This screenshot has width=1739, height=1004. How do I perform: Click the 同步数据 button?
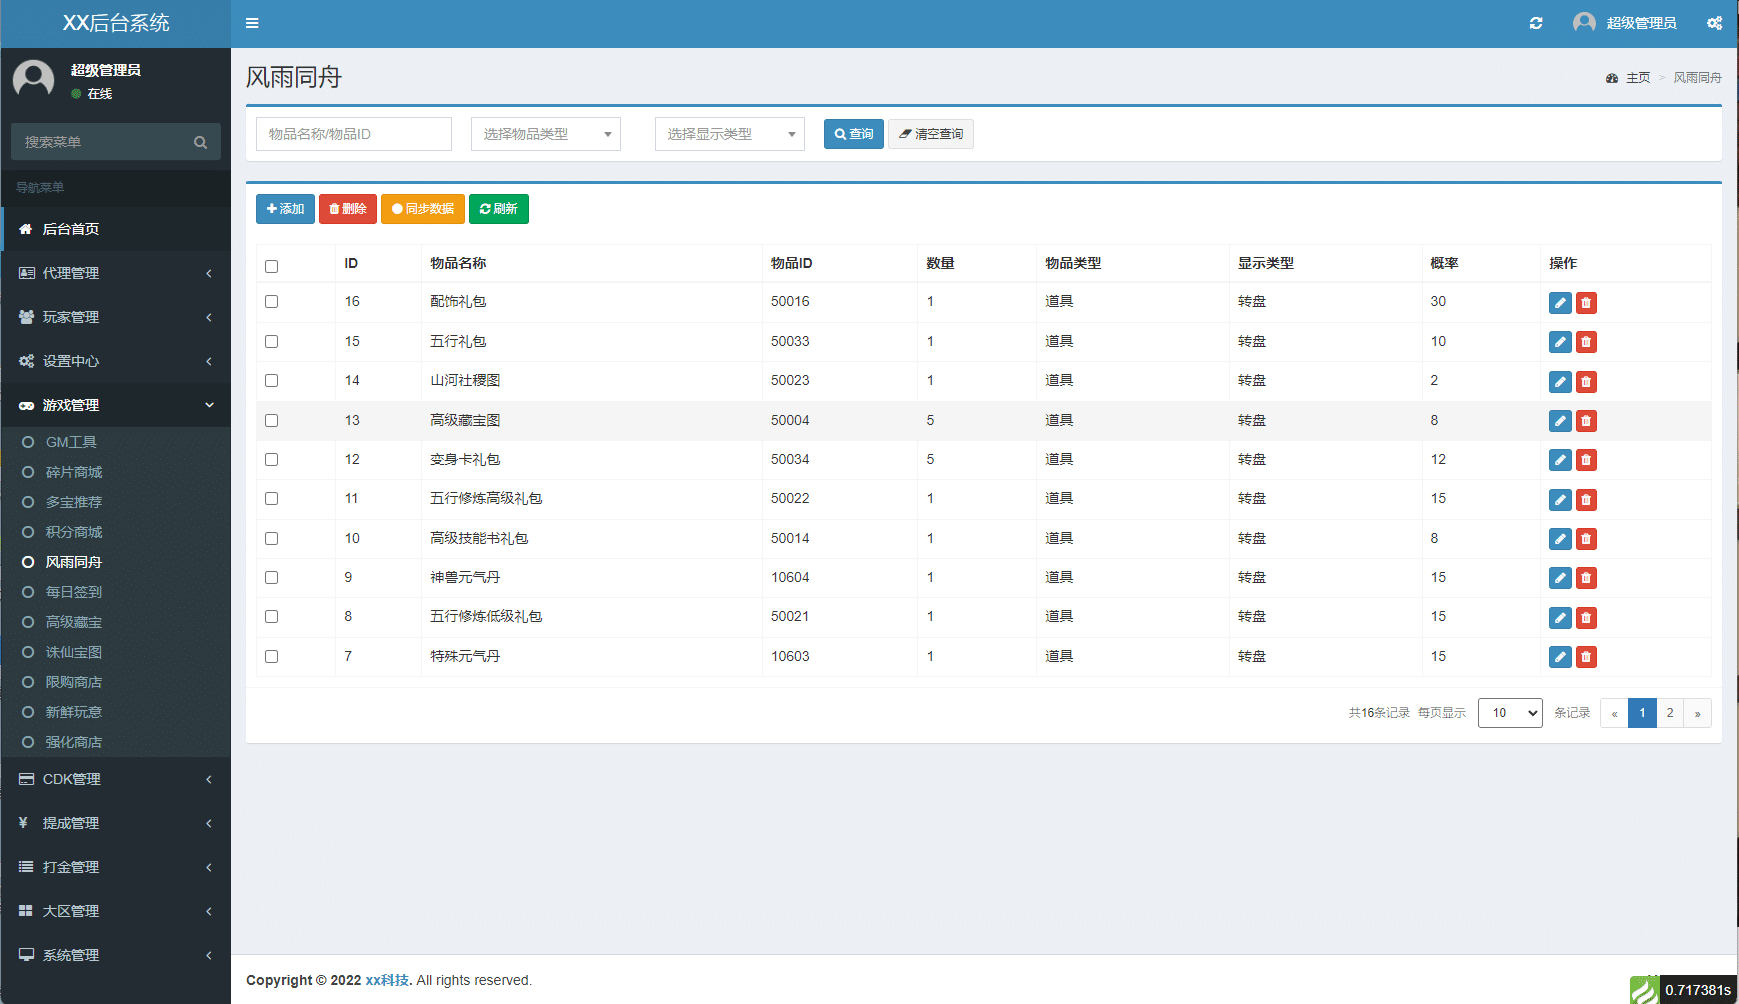click(x=422, y=209)
